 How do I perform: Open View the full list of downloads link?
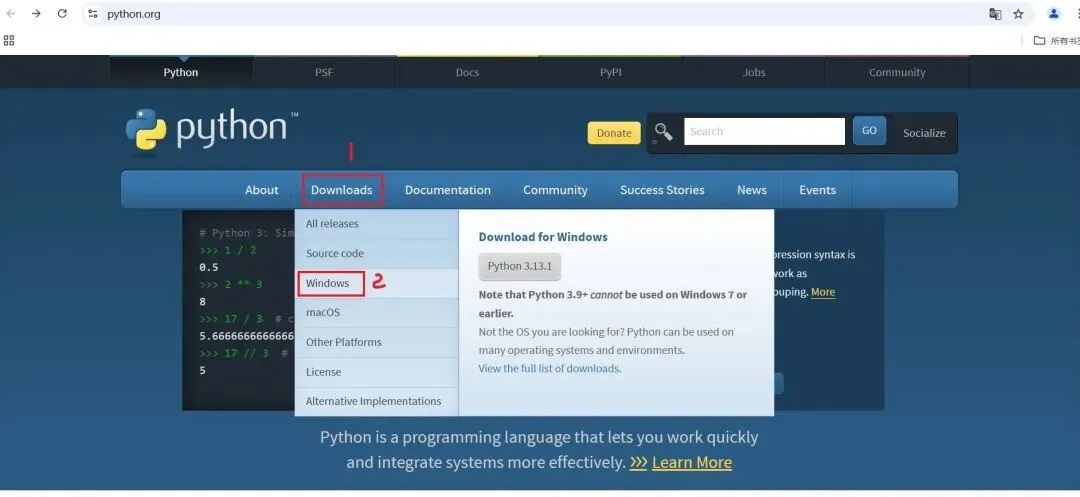[x=550, y=368]
